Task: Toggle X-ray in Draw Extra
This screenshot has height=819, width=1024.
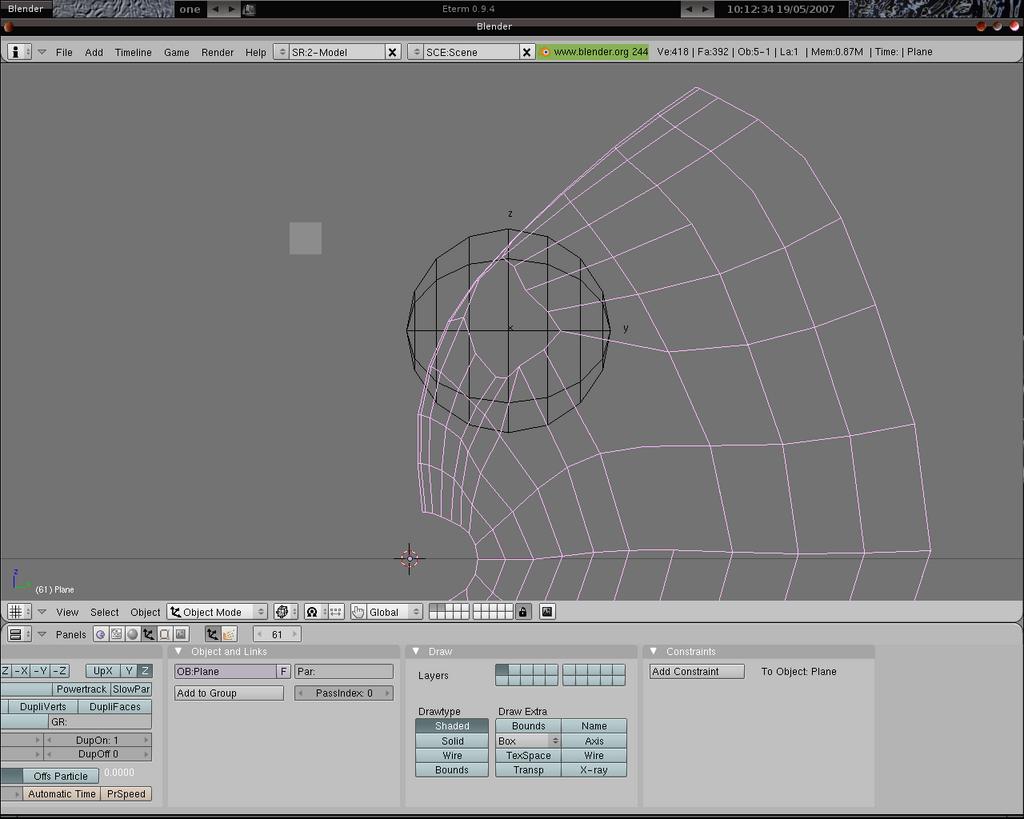Action: (594, 770)
